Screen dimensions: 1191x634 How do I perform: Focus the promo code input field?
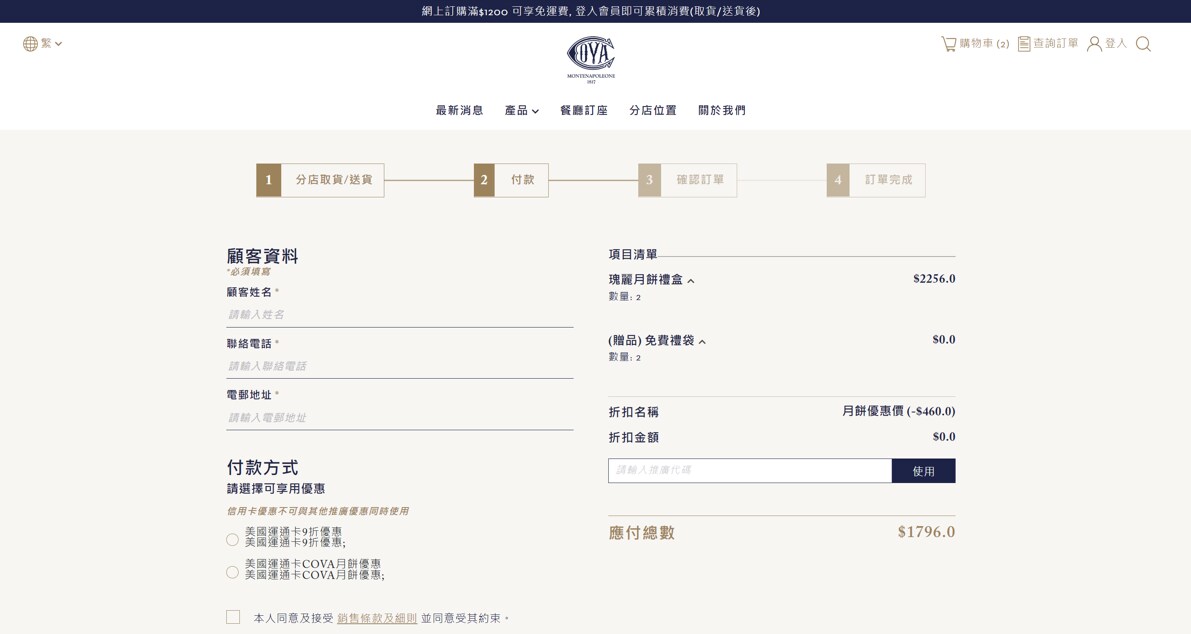[x=749, y=470]
